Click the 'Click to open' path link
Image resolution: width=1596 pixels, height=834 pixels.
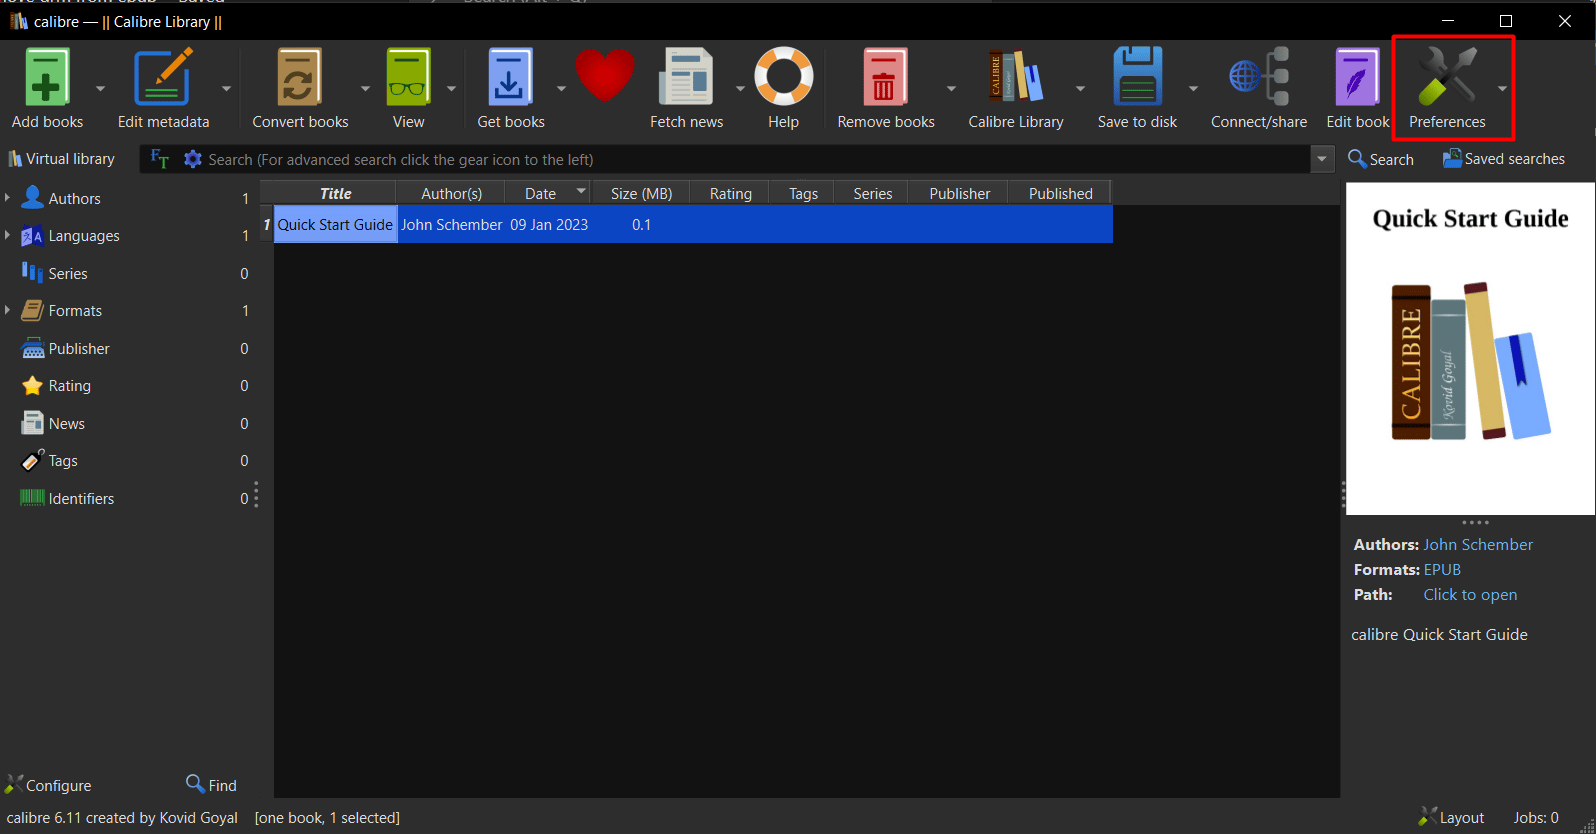[1470, 594]
